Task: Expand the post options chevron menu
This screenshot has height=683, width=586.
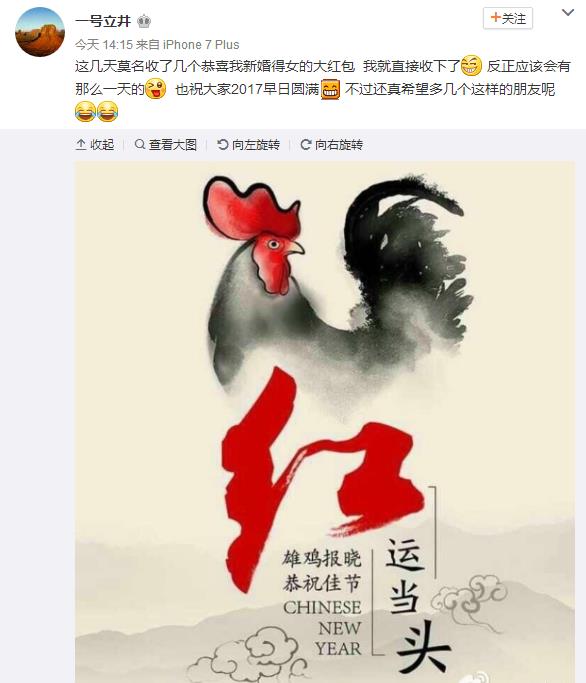Action: (x=568, y=13)
